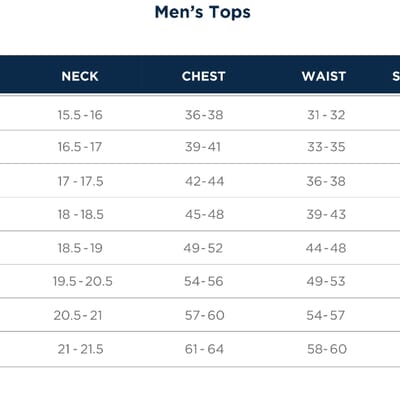Click neck size 17 - 17.5 cell
Image resolution: width=400 pixels, height=400 pixels.
click(x=80, y=181)
